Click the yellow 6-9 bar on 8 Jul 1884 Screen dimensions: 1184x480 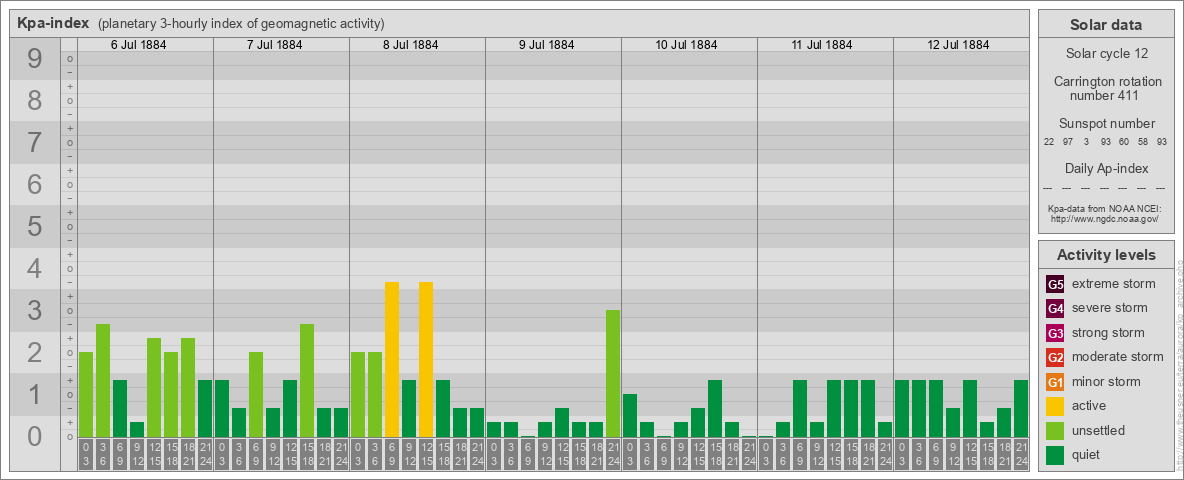pos(392,359)
